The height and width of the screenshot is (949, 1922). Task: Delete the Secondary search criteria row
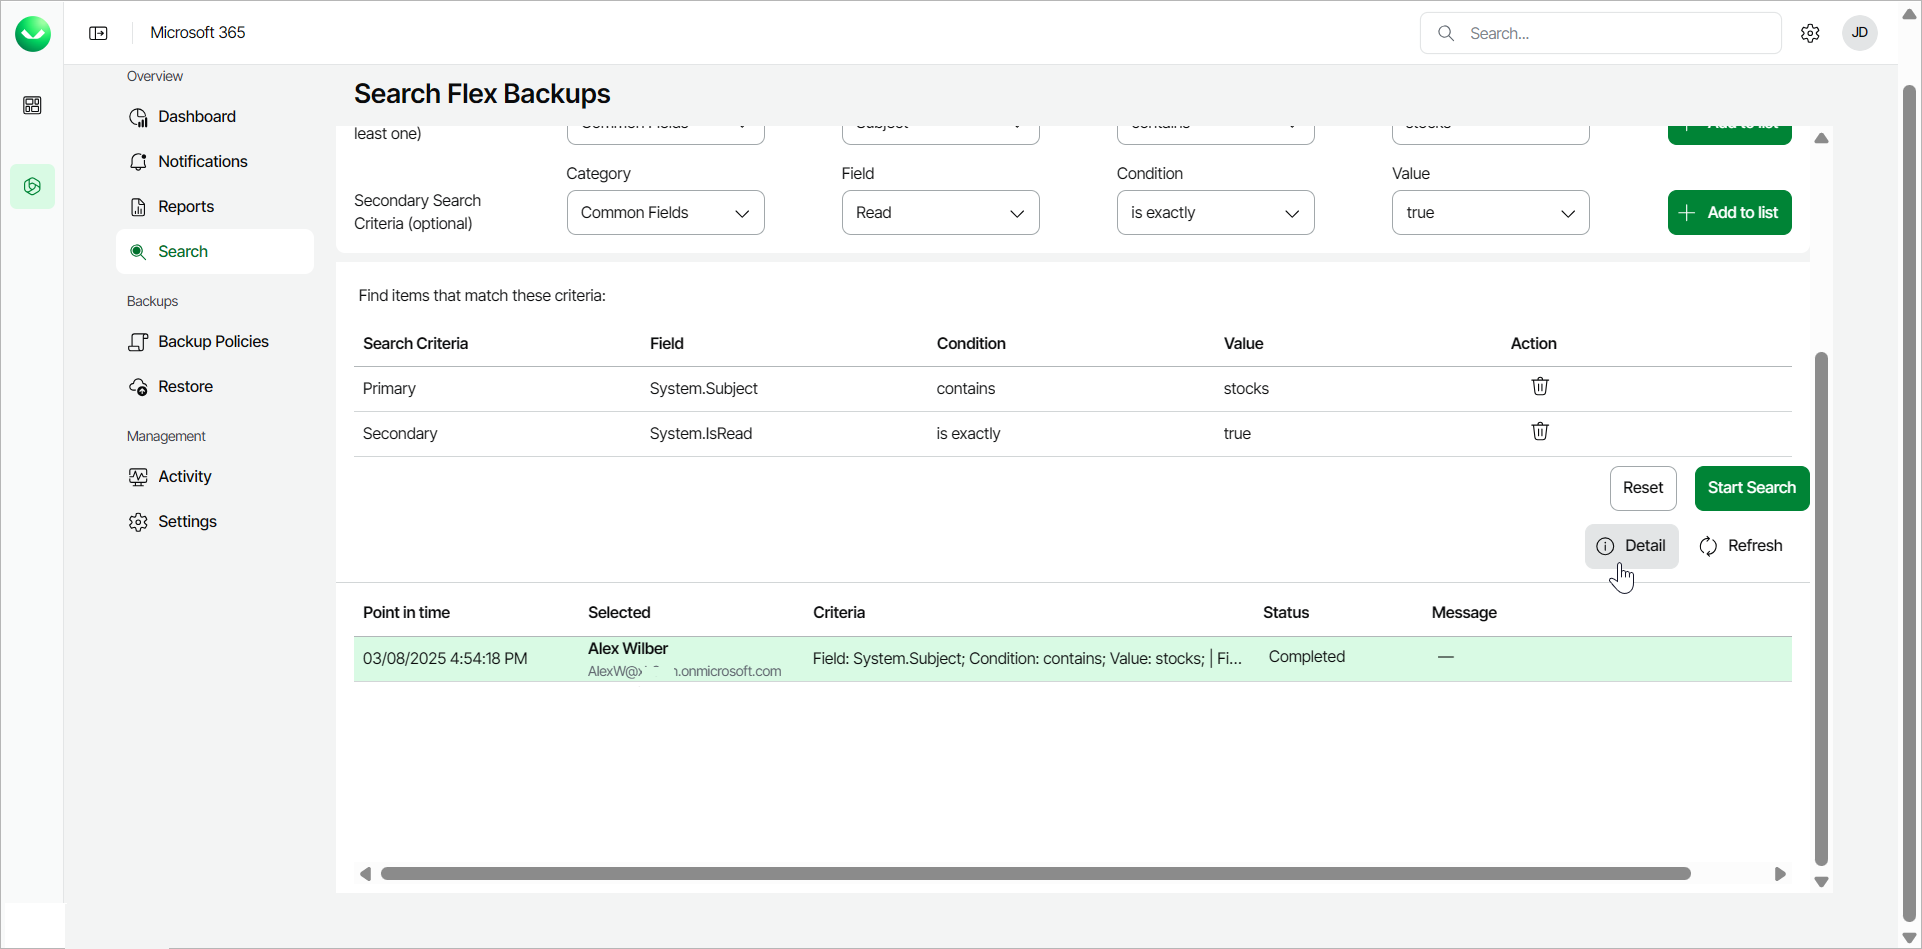click(x=1540, y=432)
